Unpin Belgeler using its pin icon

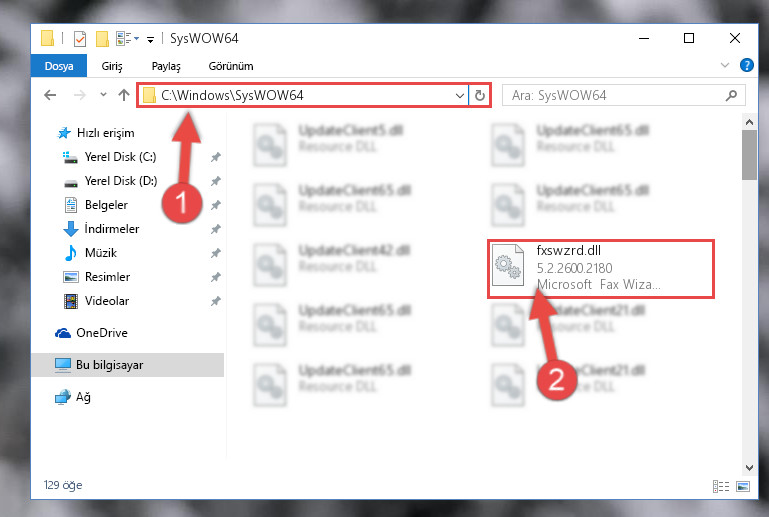pos(215,205)
